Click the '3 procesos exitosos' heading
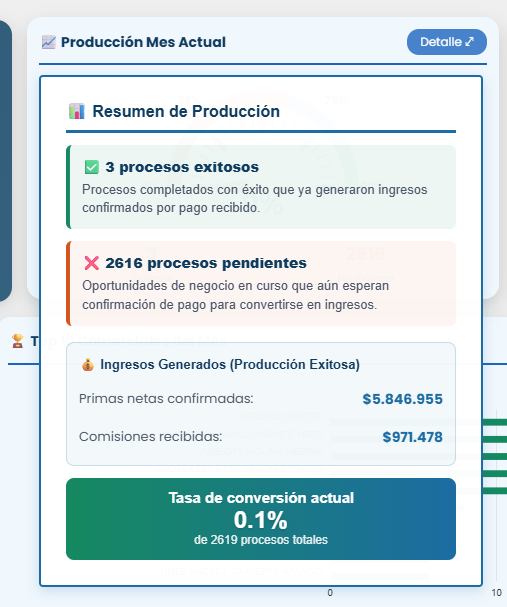This screenshot has height=607, width=507. click(182, 167)
